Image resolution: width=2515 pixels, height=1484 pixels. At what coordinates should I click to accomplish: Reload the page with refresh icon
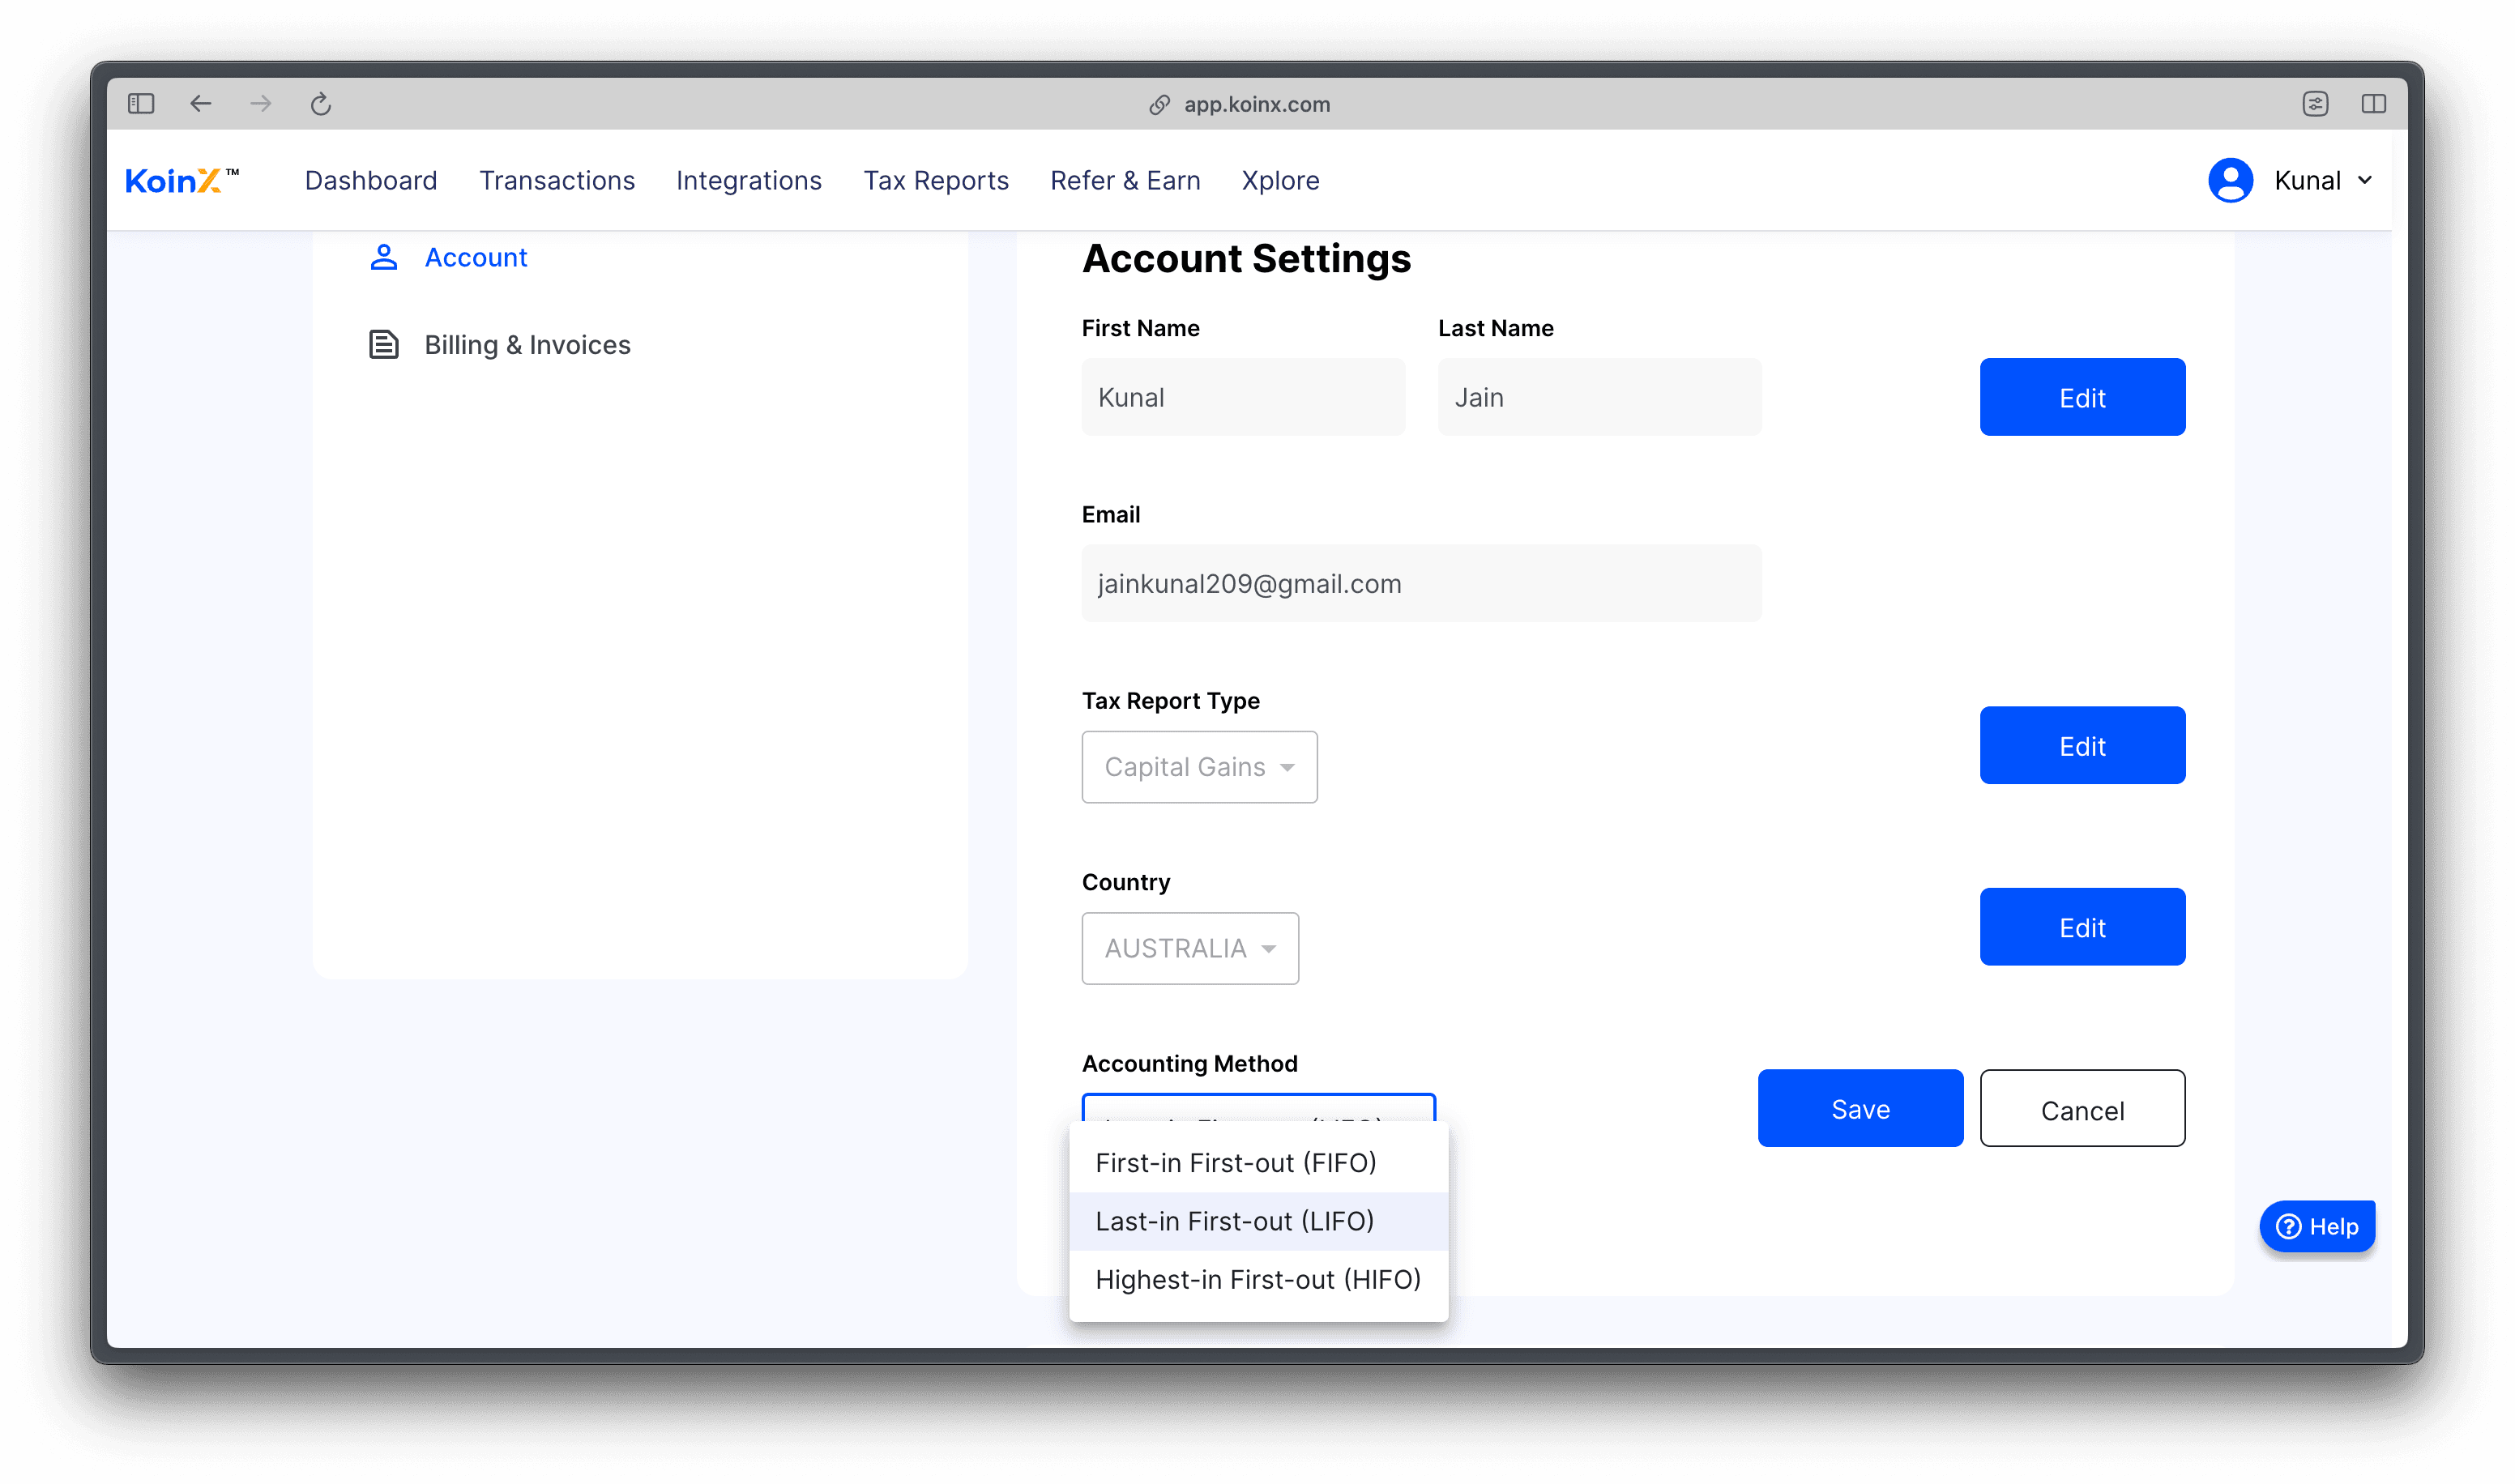click(320, 104)
